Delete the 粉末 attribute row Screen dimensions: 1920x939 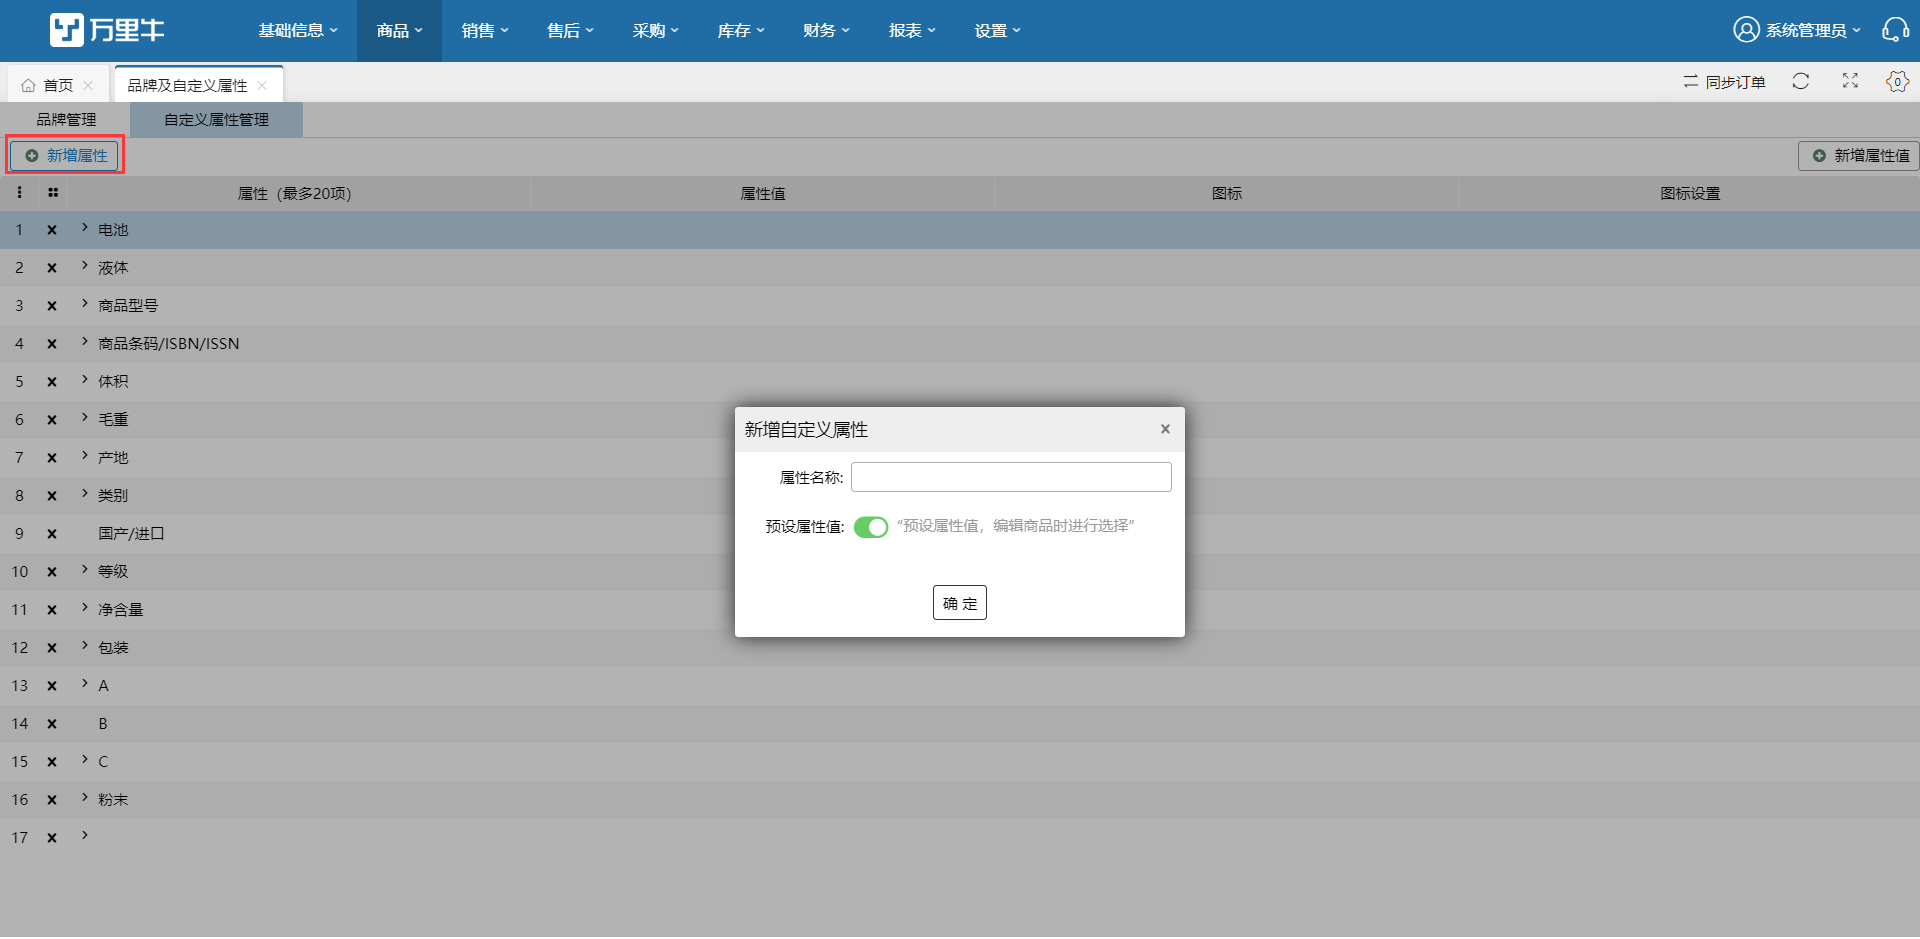click(x=52, y=800)
